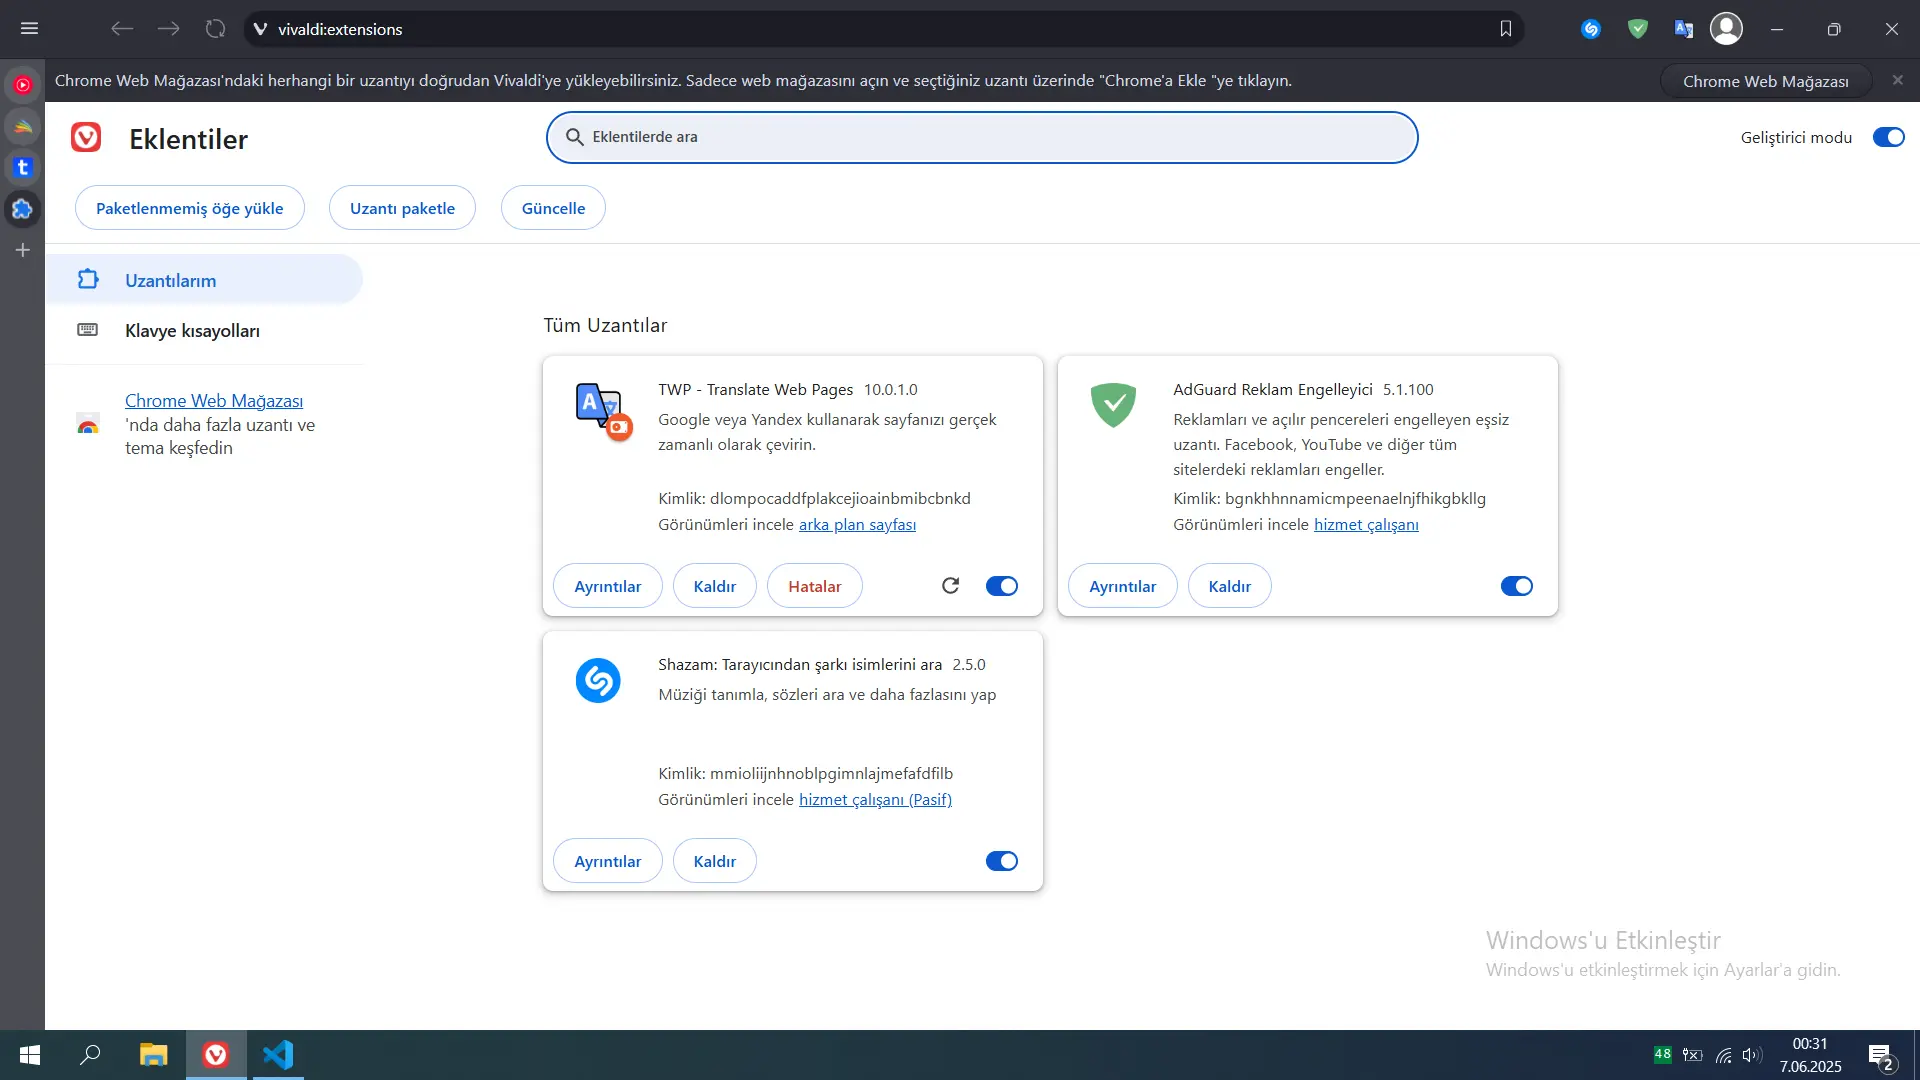Click Paketlenmemiş öğe yükle button
This screenshot has height=1080, width=1920.
pos(190,208)
